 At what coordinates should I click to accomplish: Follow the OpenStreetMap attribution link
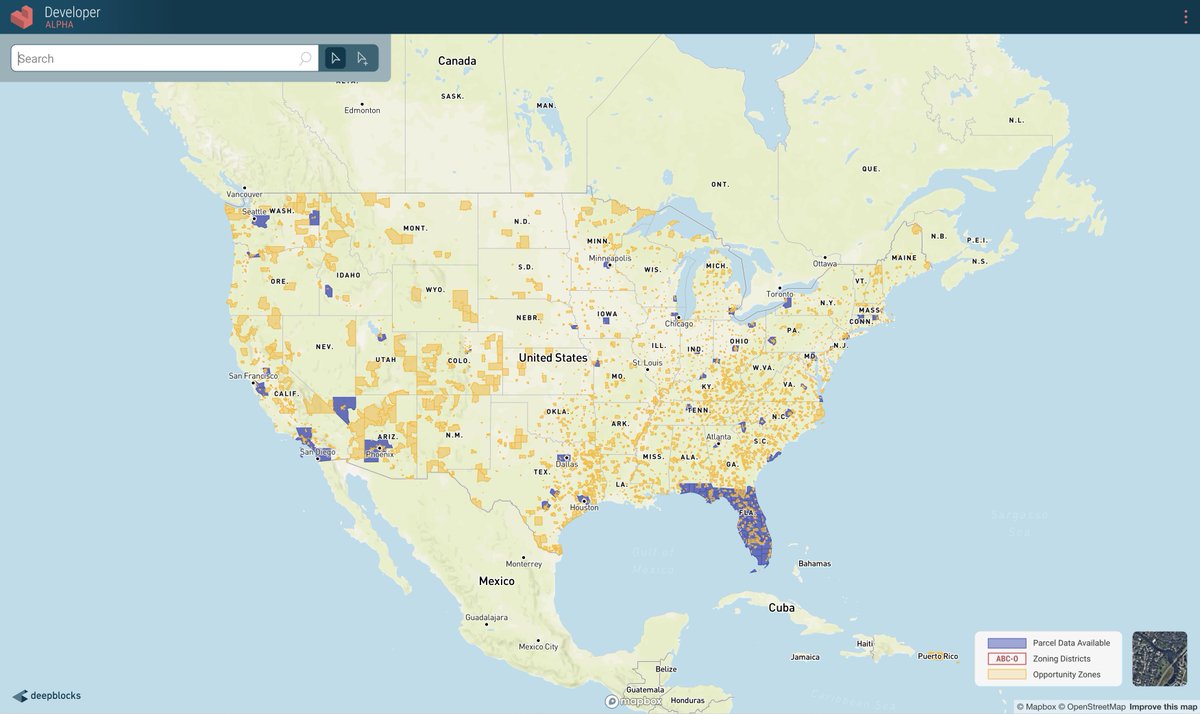point(1093,705)
